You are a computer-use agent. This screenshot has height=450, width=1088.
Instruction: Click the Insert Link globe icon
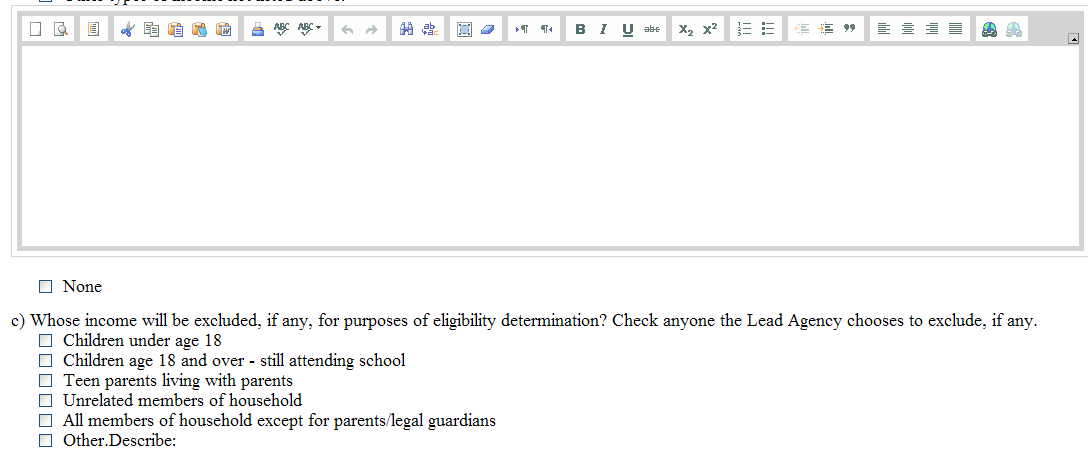coord(989,29)
